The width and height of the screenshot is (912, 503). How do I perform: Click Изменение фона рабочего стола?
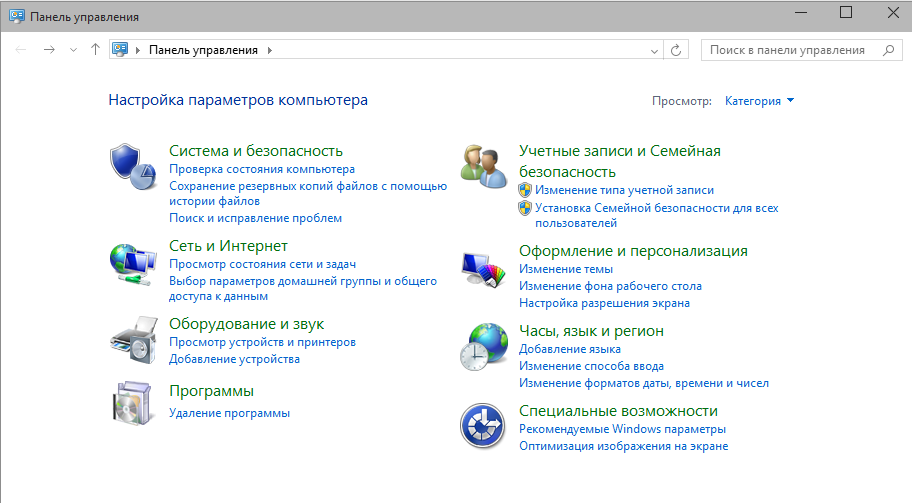click(x=610, y=286)
